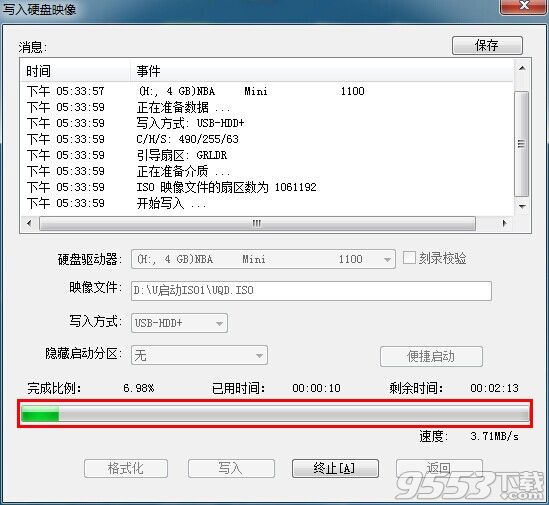Click the 格式化 button

[126, 468]
